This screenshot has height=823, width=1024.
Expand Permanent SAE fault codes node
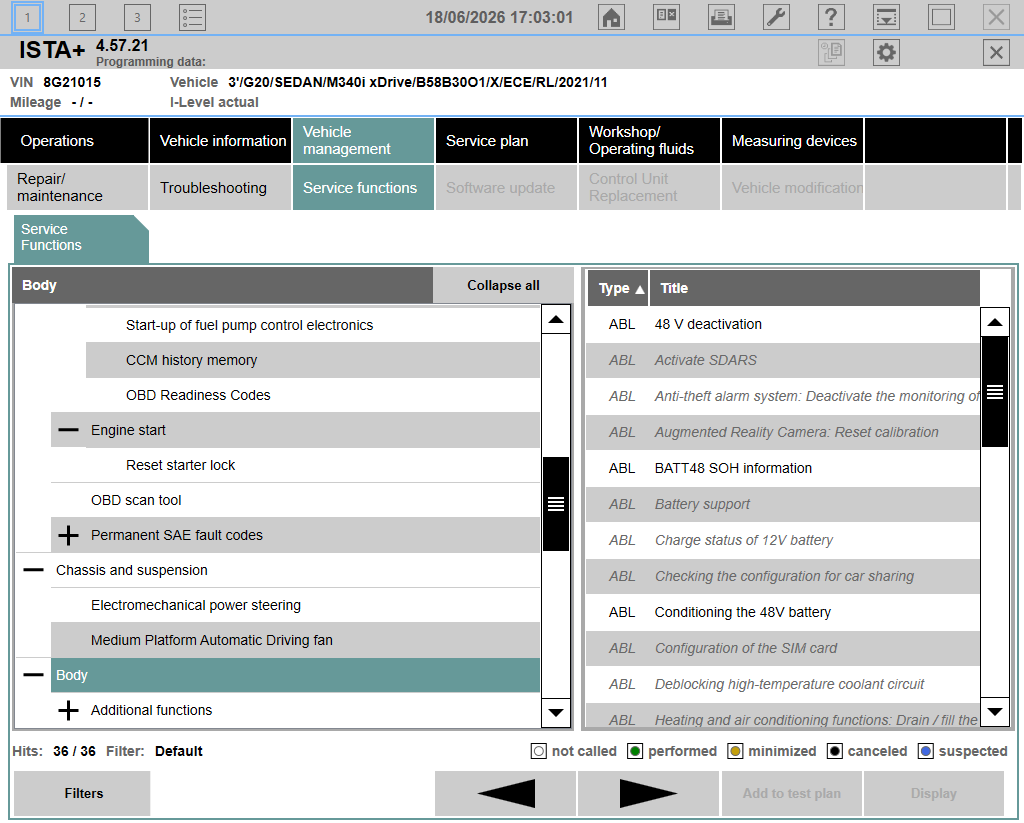[68, 536]
